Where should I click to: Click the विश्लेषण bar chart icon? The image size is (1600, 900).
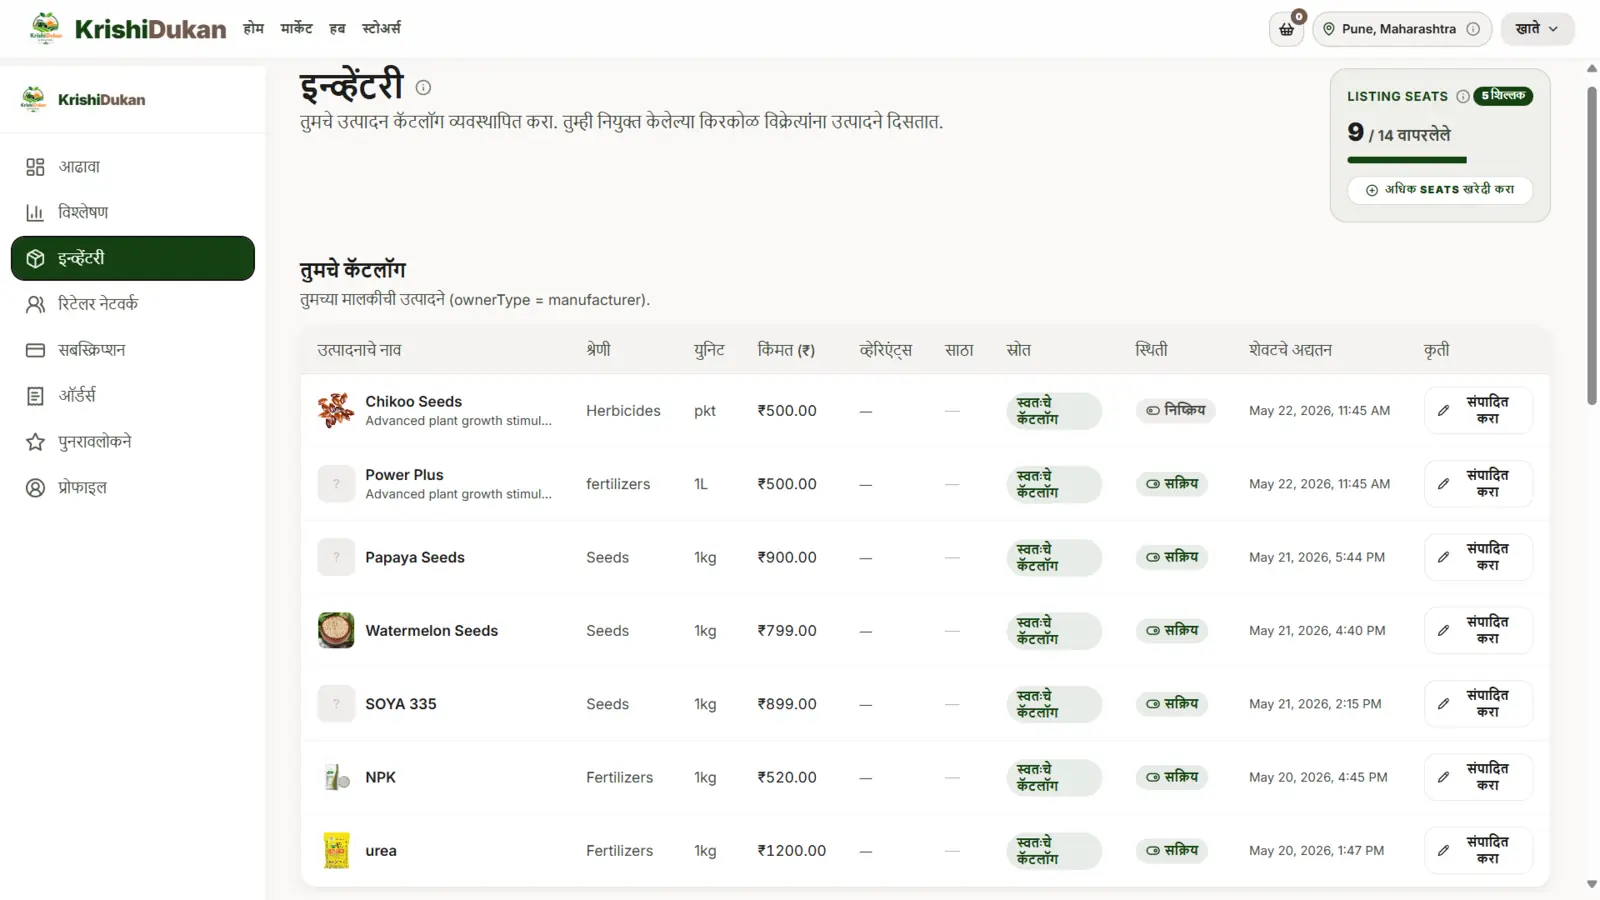(x=35, y=212)
